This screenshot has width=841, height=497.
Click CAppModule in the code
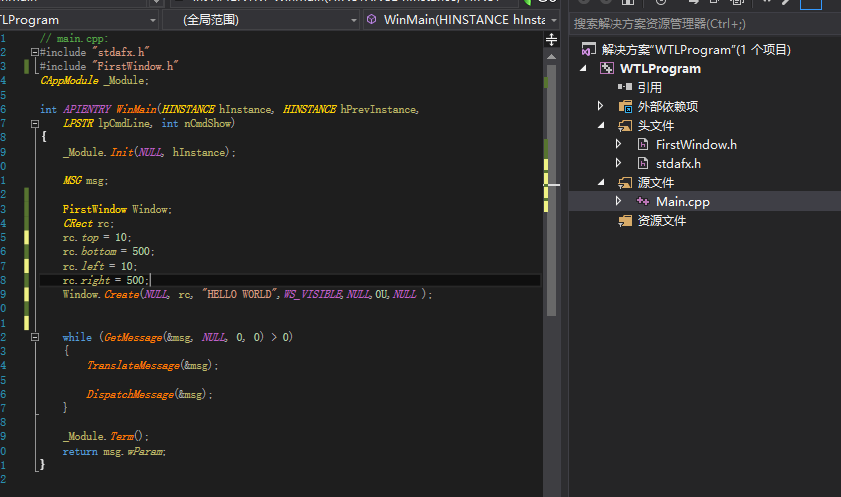click(x=69, y=80)
